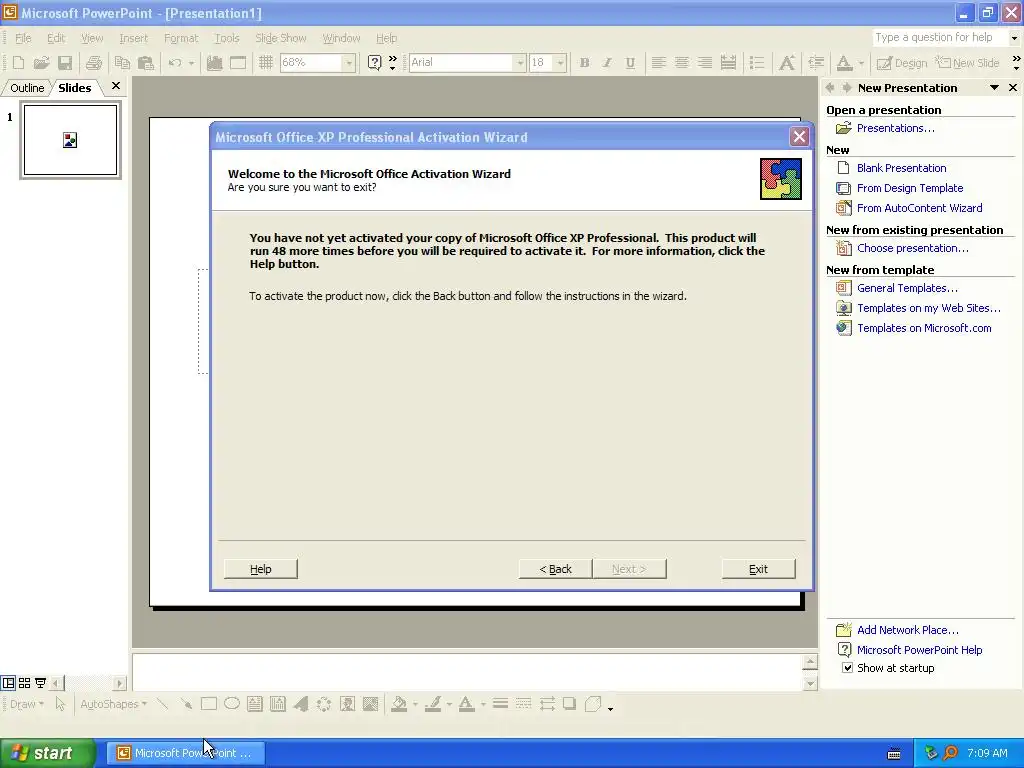Click the Increase Font Size icon
This screenshot has width=1024, height=768.
(787, 63)
